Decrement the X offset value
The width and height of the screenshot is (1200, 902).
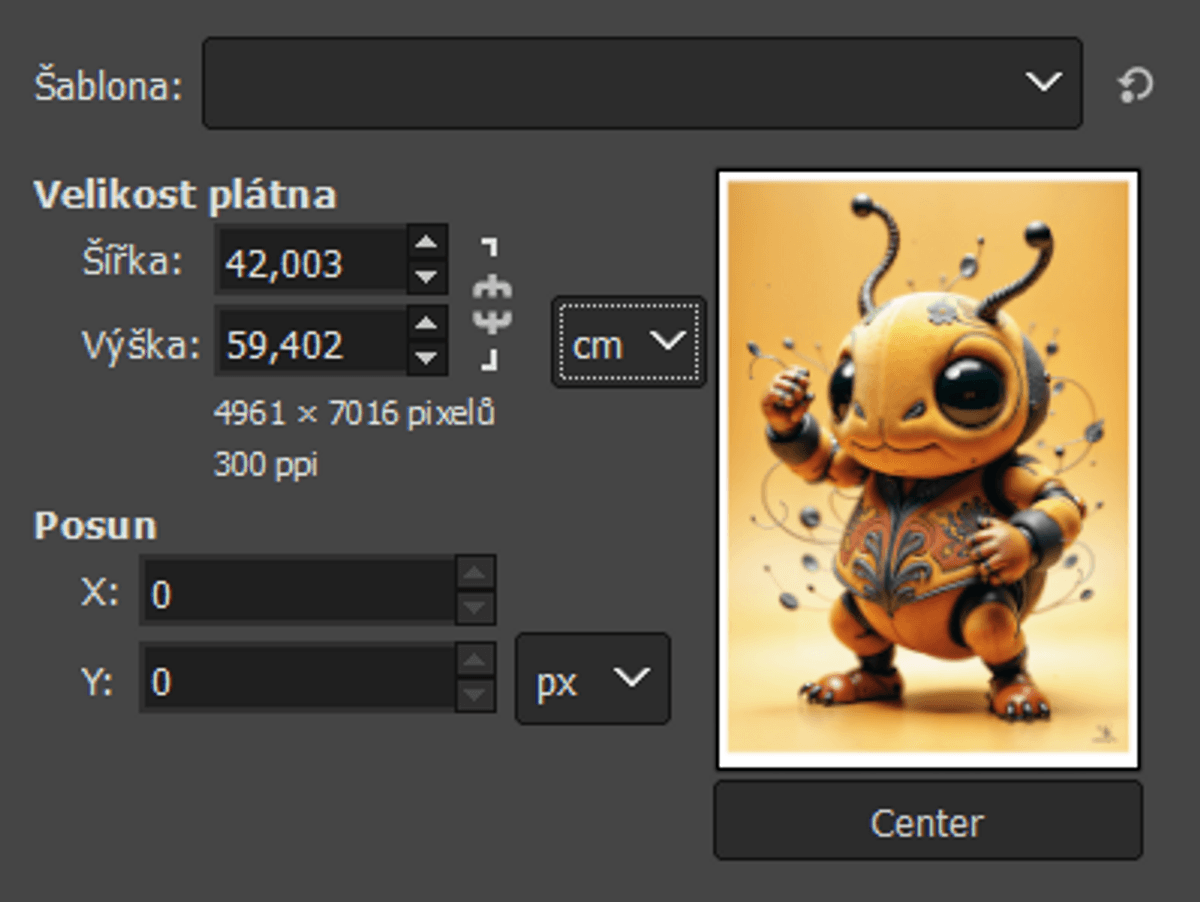tap(475, 607)
